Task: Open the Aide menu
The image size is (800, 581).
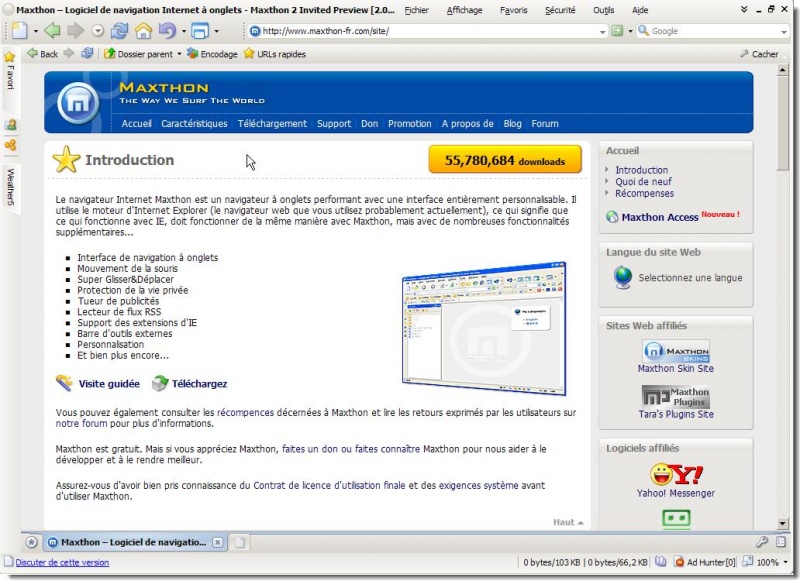Action: (640, 10)
